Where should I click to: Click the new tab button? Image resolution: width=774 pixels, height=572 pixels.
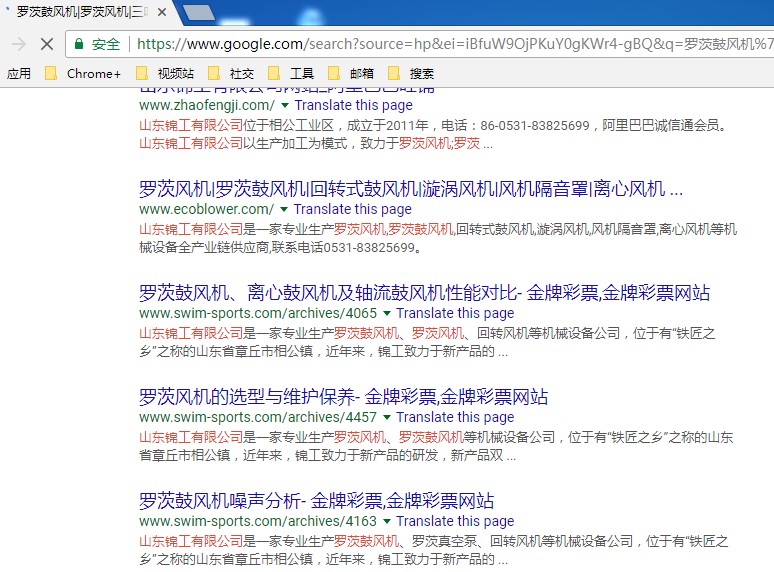200,12
